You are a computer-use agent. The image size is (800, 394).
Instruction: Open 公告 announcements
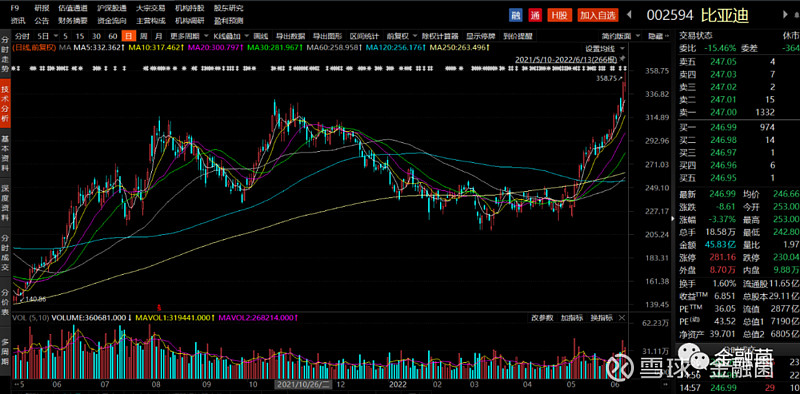(42, 21)
